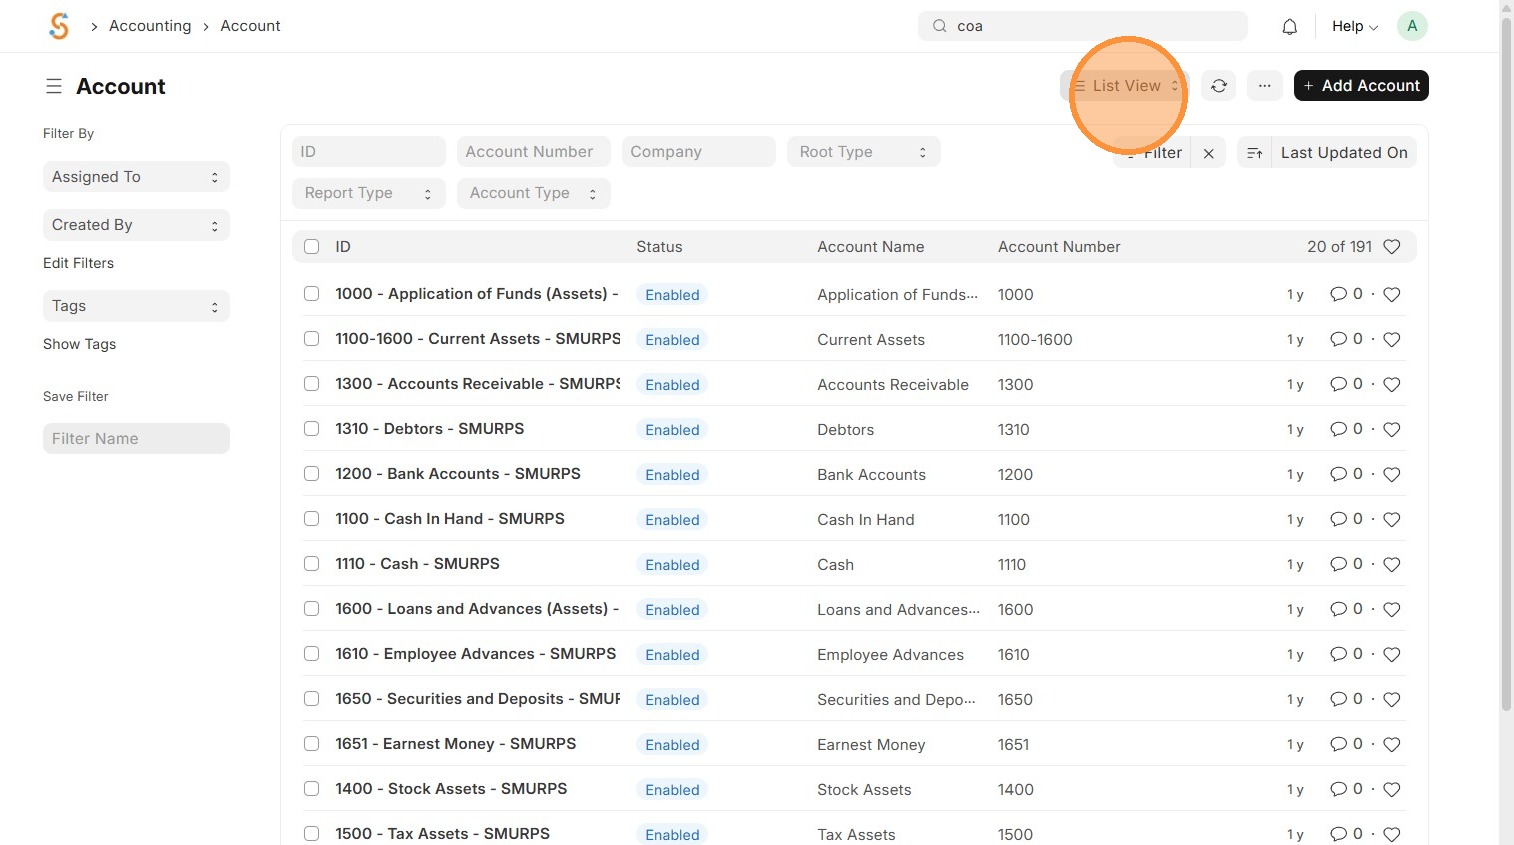Screen dimensions: 1514x845
Task: Clear filters with the X icon
Action: [x=1208, y=153]
